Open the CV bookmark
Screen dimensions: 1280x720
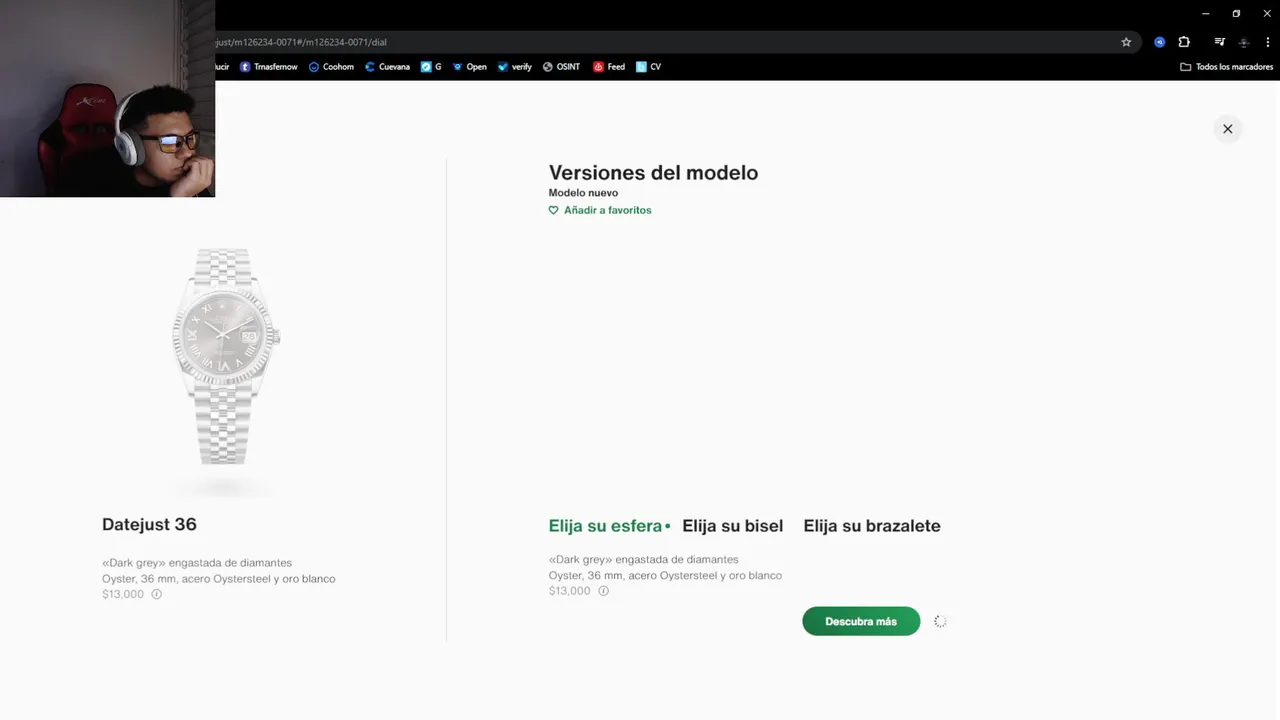(648, 67)
